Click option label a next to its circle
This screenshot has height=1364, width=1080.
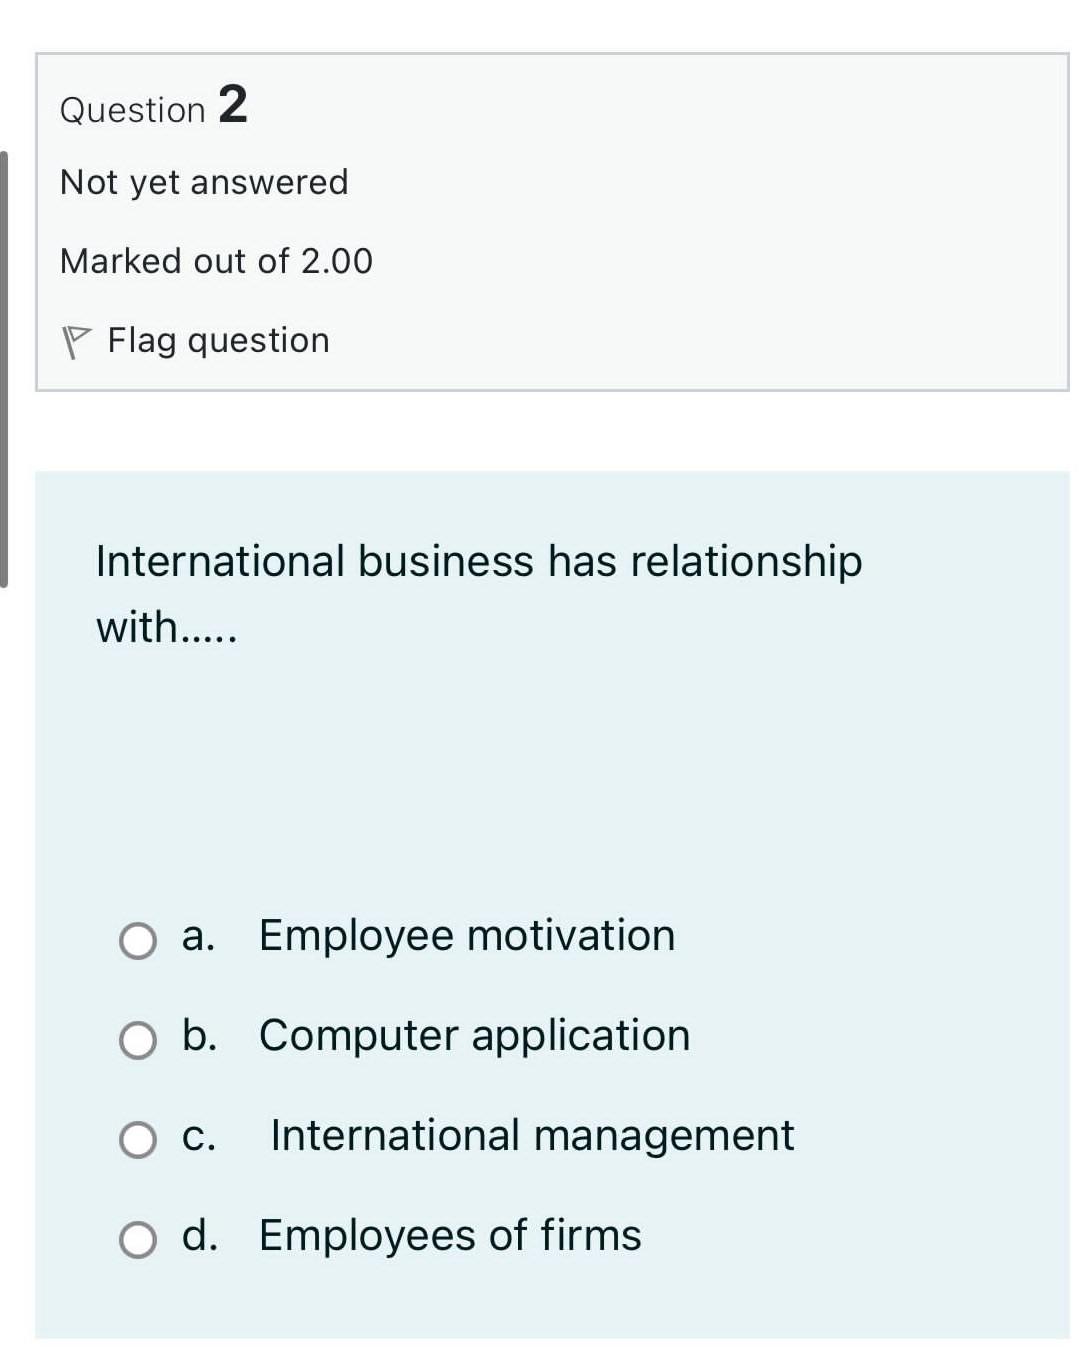[x=197, y=936]
